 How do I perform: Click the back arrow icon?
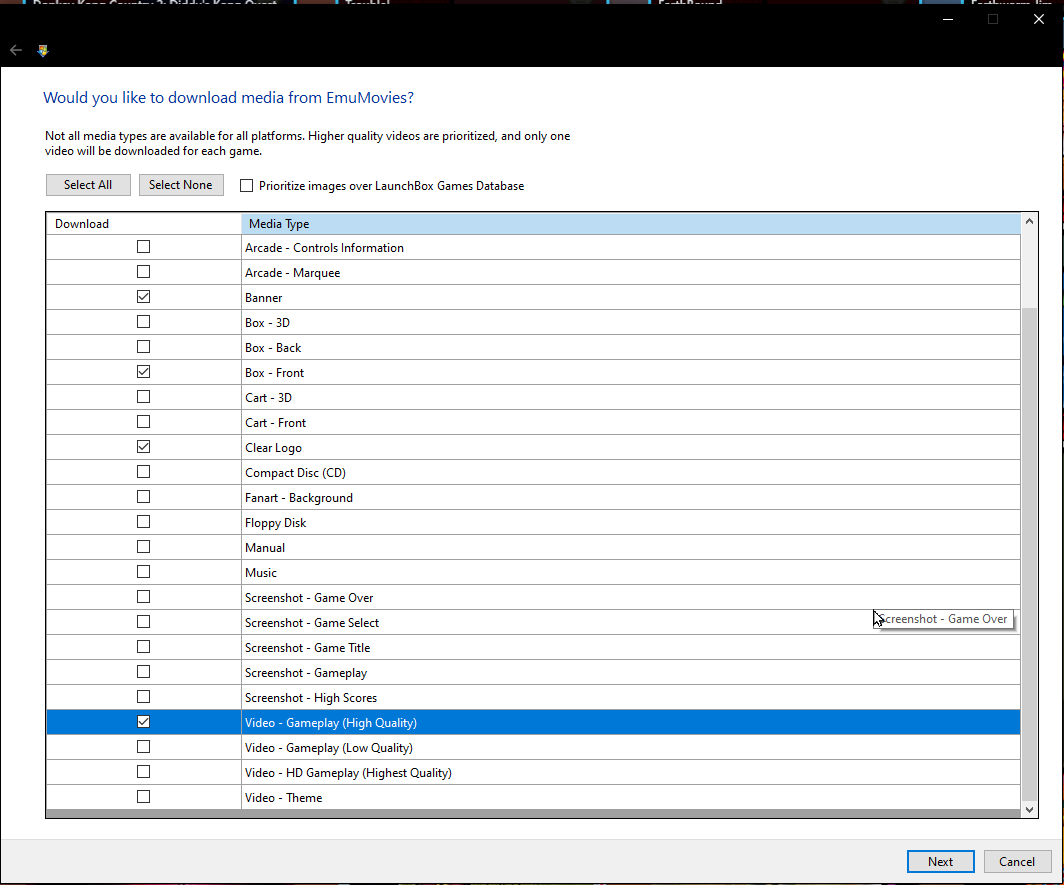click(x=16, y=50)
